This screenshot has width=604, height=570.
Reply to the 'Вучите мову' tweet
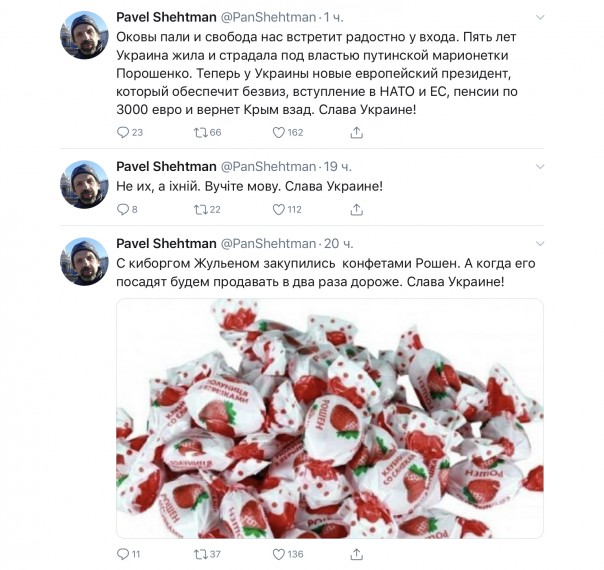tap(124, 209)
